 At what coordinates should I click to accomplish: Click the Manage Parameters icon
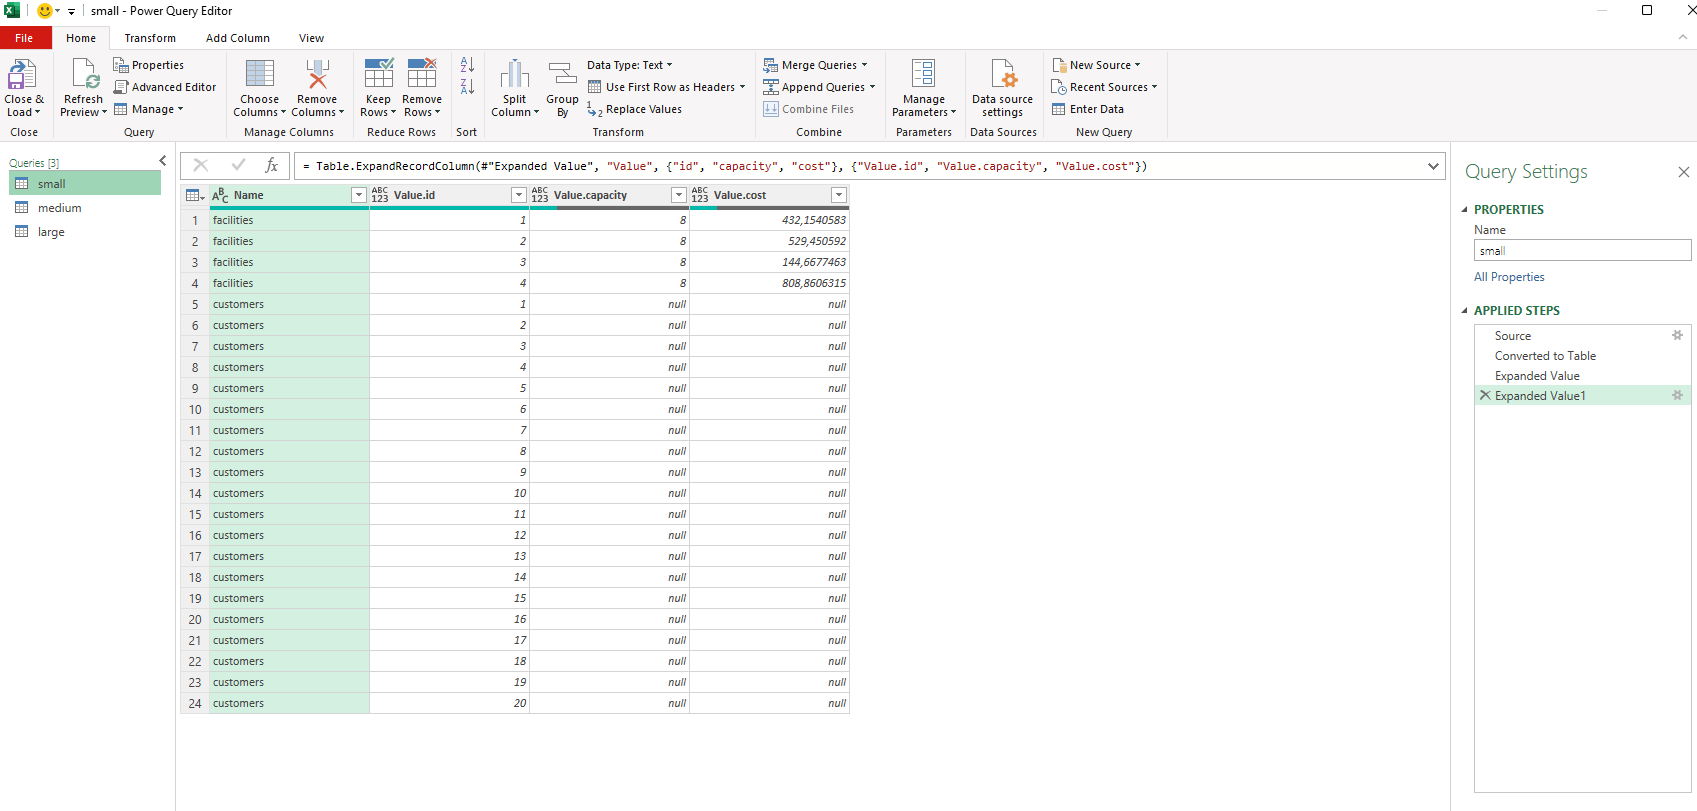coord(924,74)
